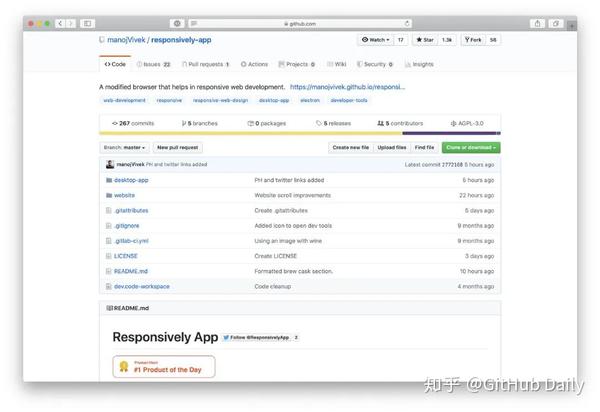Show tab overview icon
600x412 pixels.
click(x=556, y=24)
